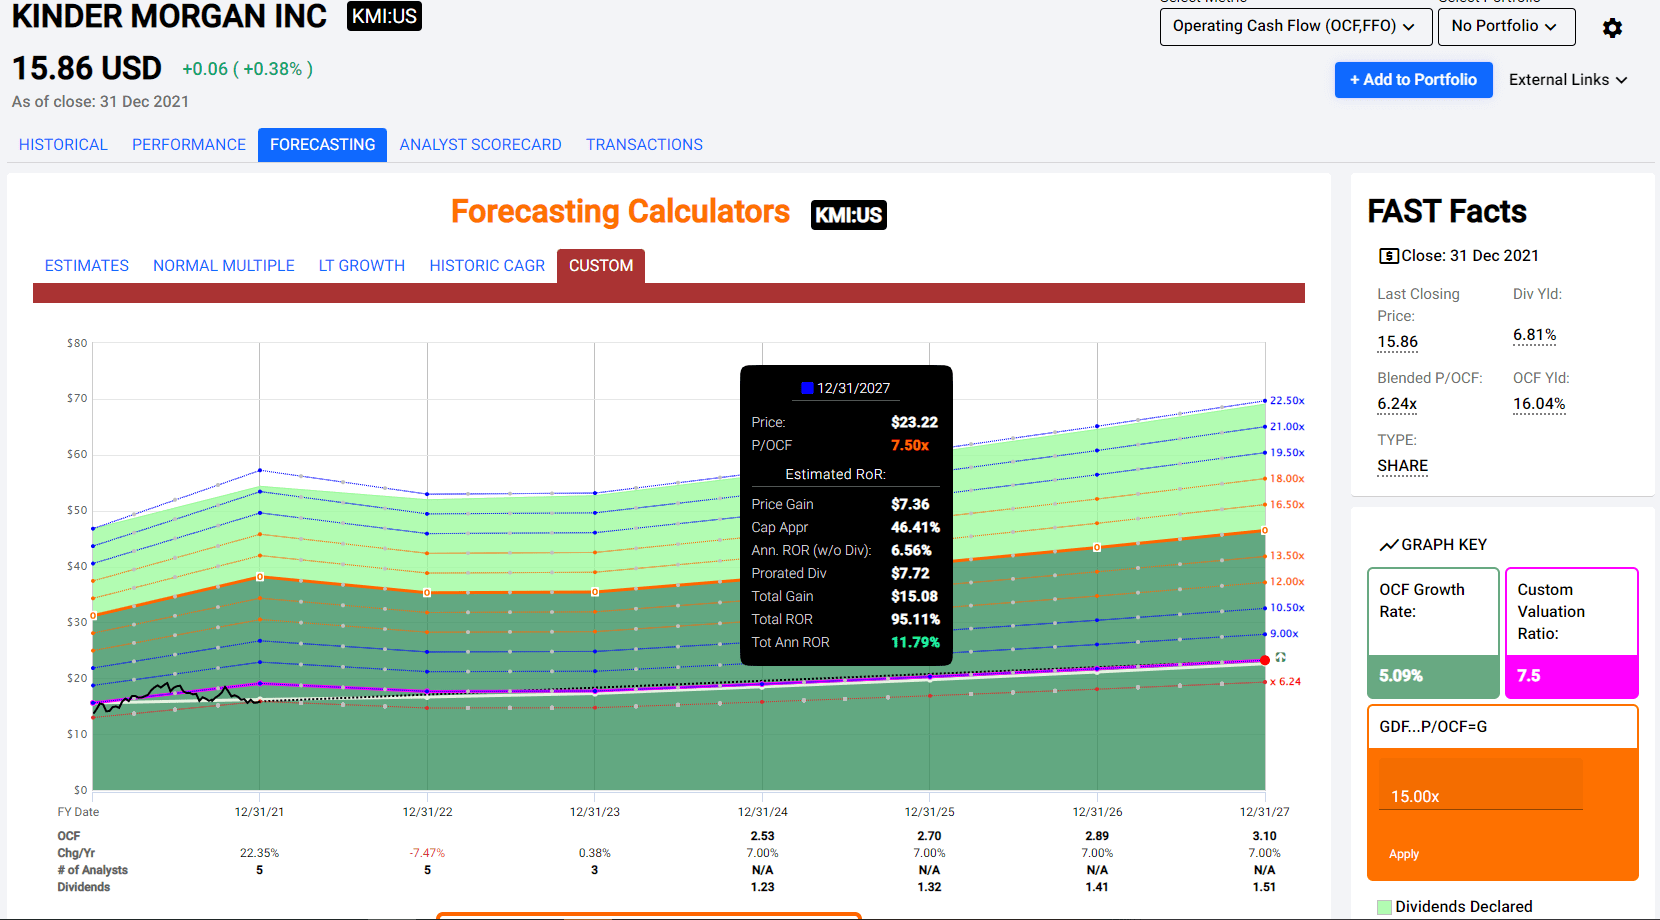Open the Analyst Scorecard tab
This screenshot has height=920, width=1660.
click(481, 145)
